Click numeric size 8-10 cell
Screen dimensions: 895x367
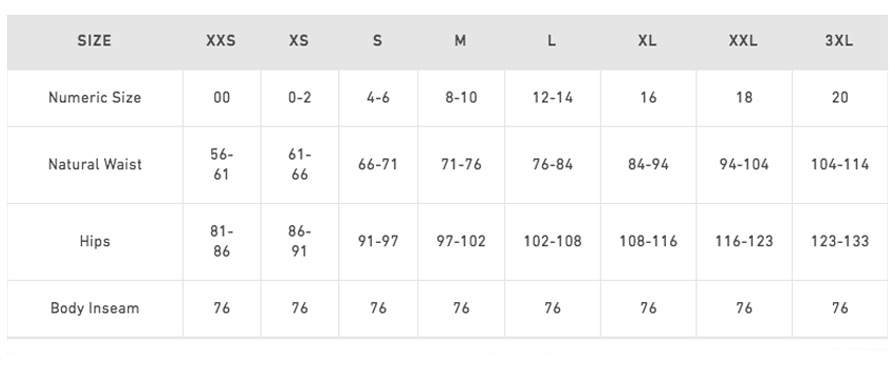point(461,98)
